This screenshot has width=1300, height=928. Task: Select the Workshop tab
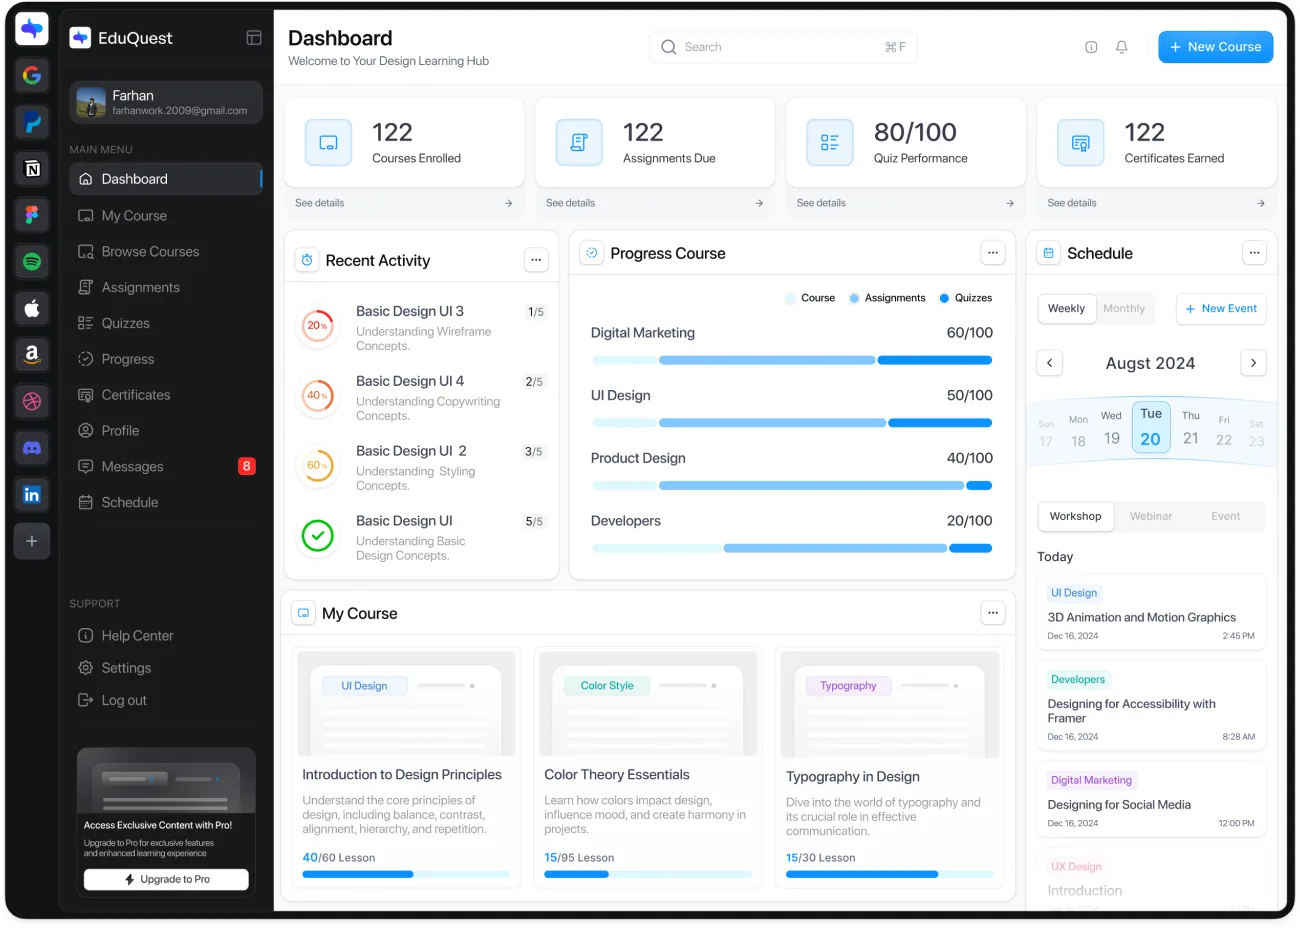click(x=1076, y=517)
